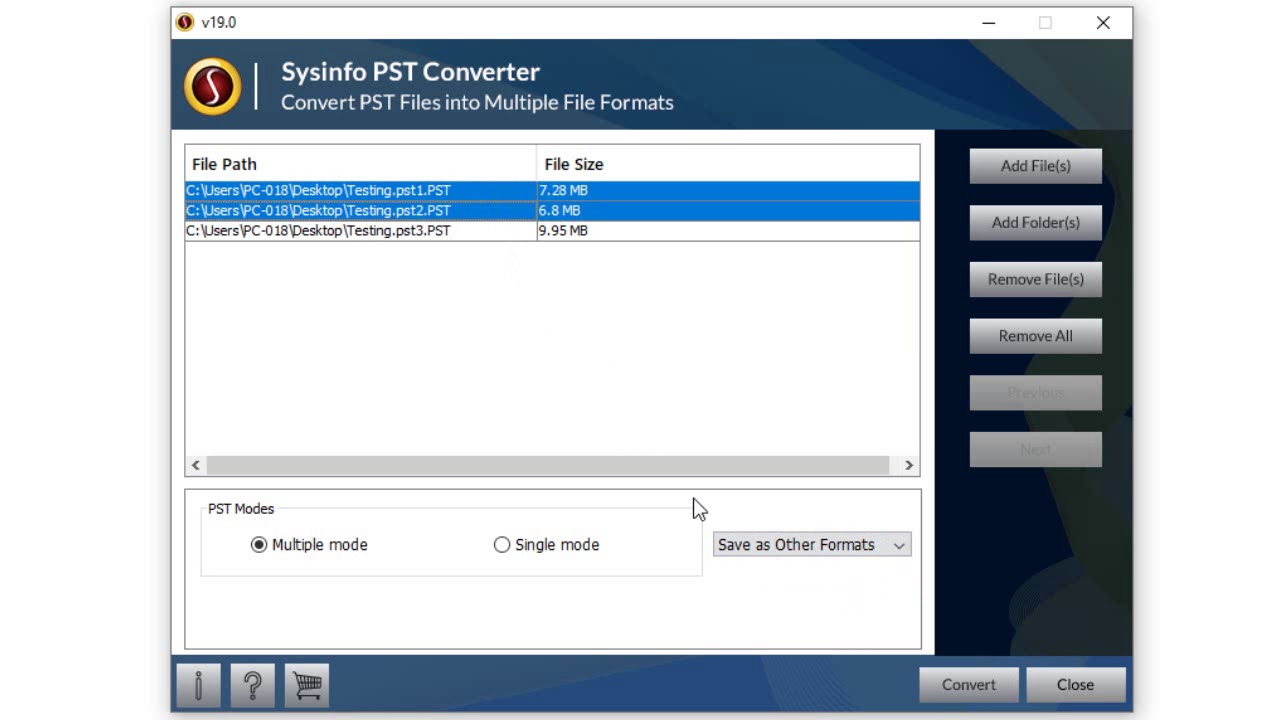This screenshot has width=1280, height=720.
Task: Open the help question mark icon
Action: (x=253, y=685)
